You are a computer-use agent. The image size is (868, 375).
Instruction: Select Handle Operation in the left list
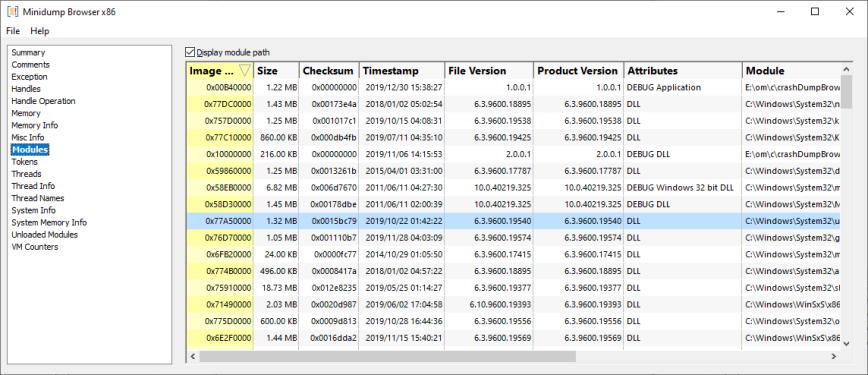coord(43,101)
